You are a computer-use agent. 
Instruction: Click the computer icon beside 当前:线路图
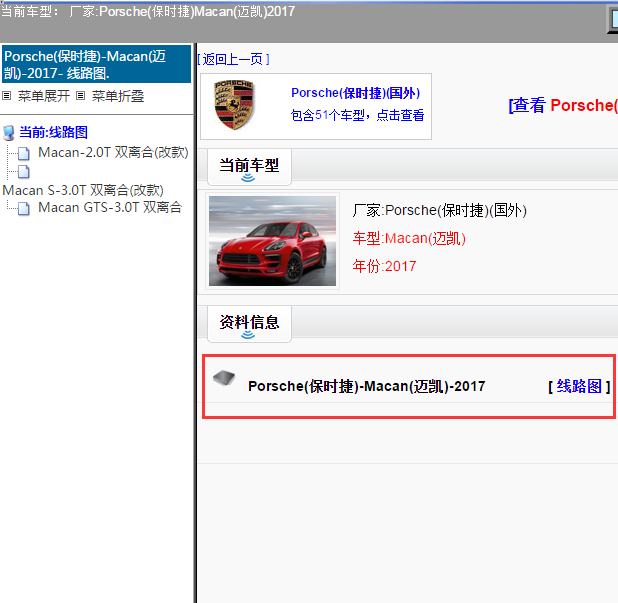coord(9,133)
